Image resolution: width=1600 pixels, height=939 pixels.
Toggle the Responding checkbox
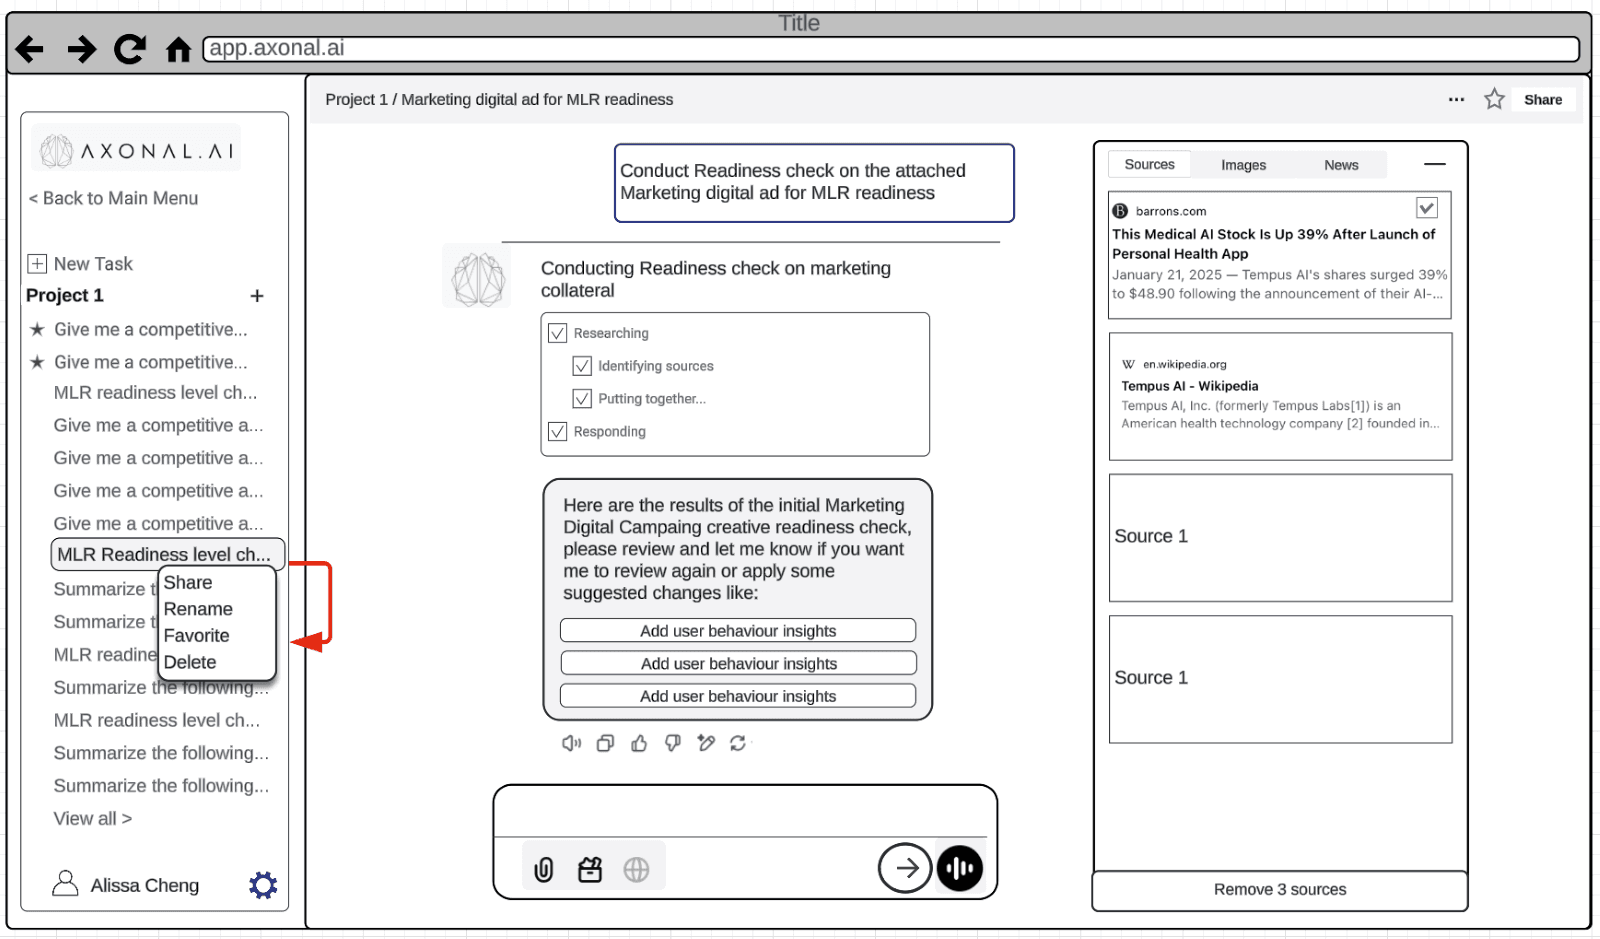click(558, 432)
